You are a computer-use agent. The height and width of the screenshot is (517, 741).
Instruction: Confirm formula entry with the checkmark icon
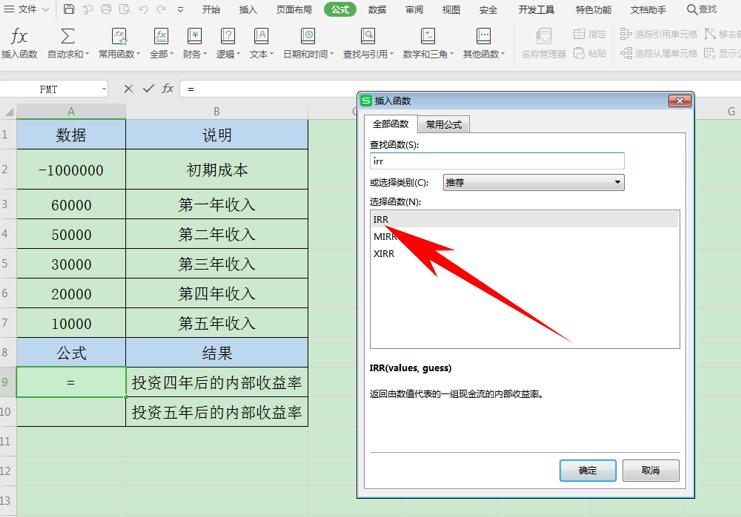148,88
